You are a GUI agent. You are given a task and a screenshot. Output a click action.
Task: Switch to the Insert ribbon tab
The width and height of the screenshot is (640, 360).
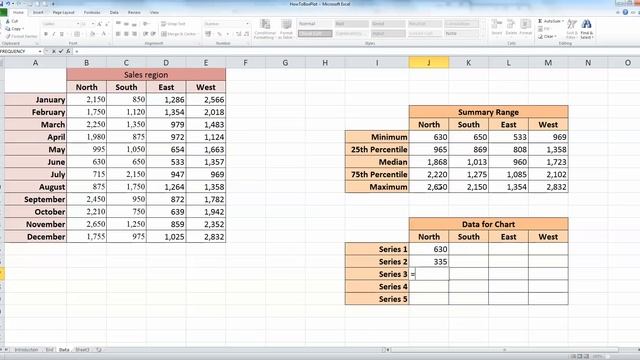38,12
